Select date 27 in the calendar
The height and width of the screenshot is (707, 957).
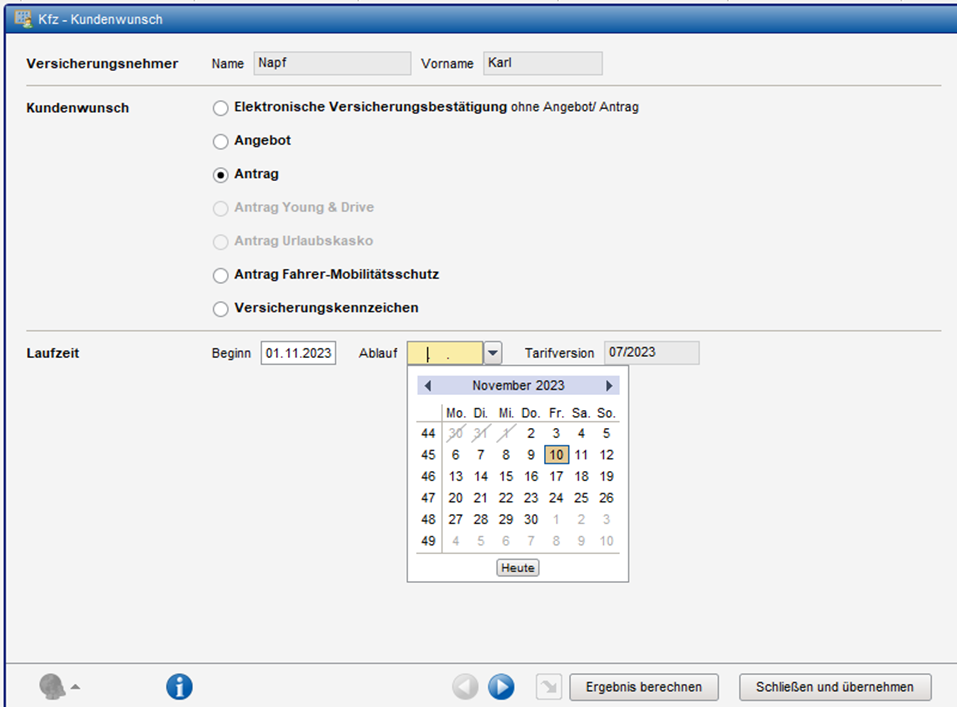point(456,520)
